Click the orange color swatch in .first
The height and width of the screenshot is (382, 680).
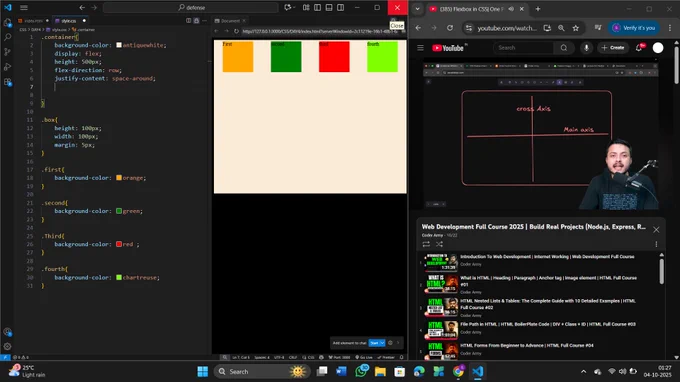point(119,178)
